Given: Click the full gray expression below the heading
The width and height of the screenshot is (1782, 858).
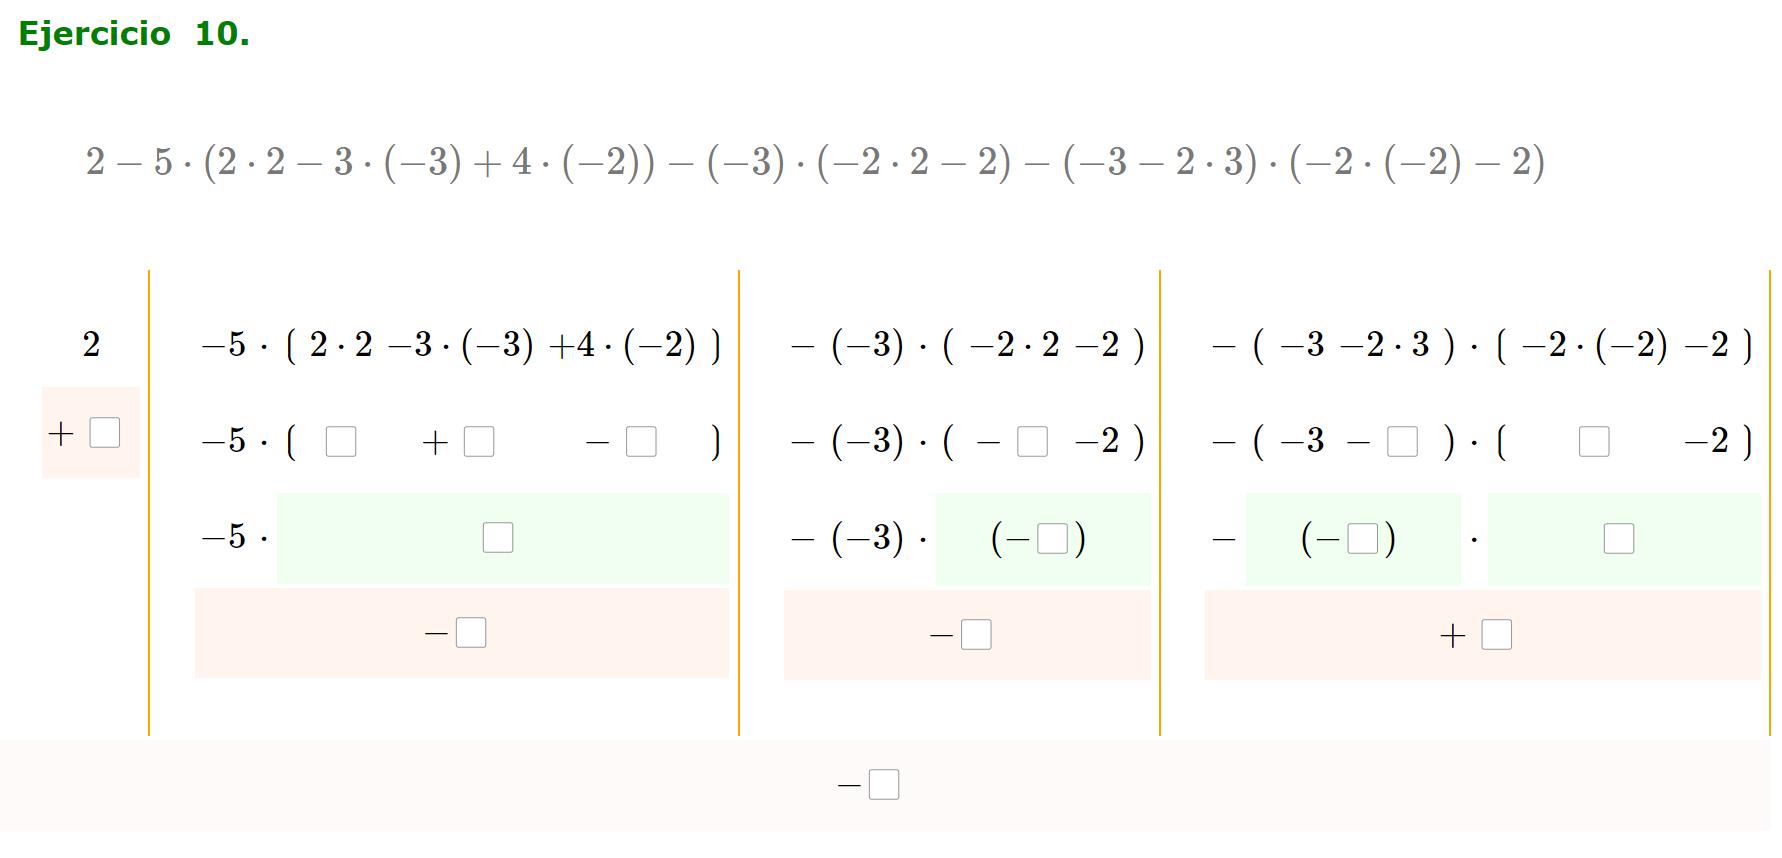Looking at the screenshot, I should (x=816, y=161).
